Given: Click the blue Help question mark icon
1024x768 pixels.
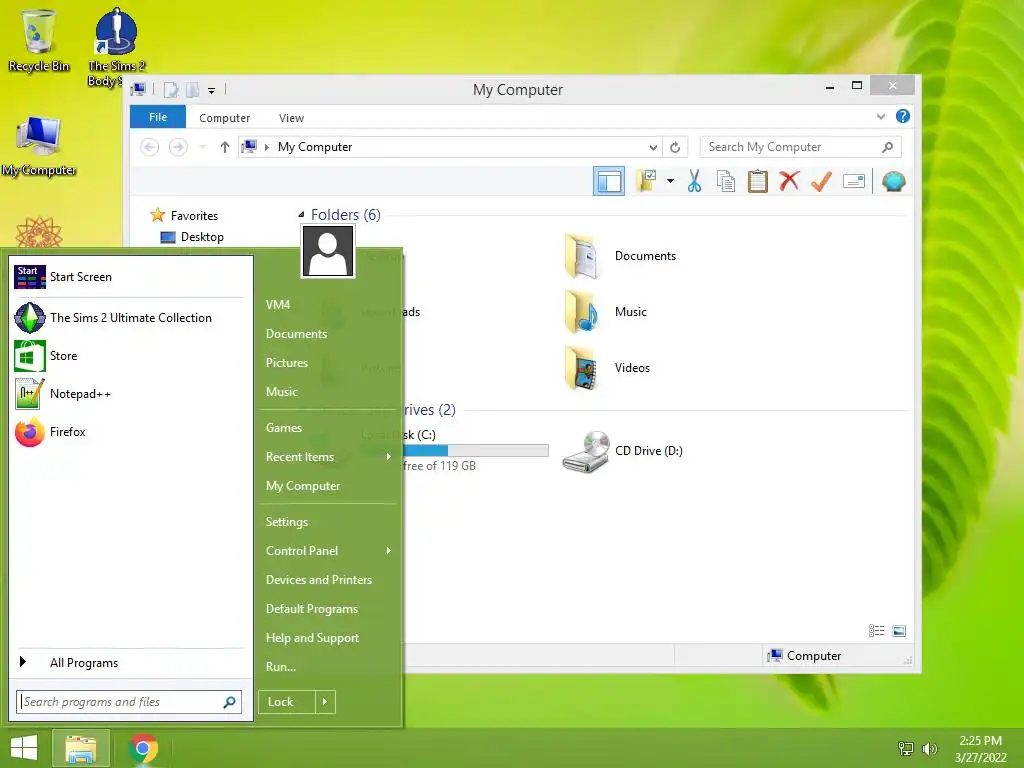Looking at the screenshot, I should click(x=903, y=116).
